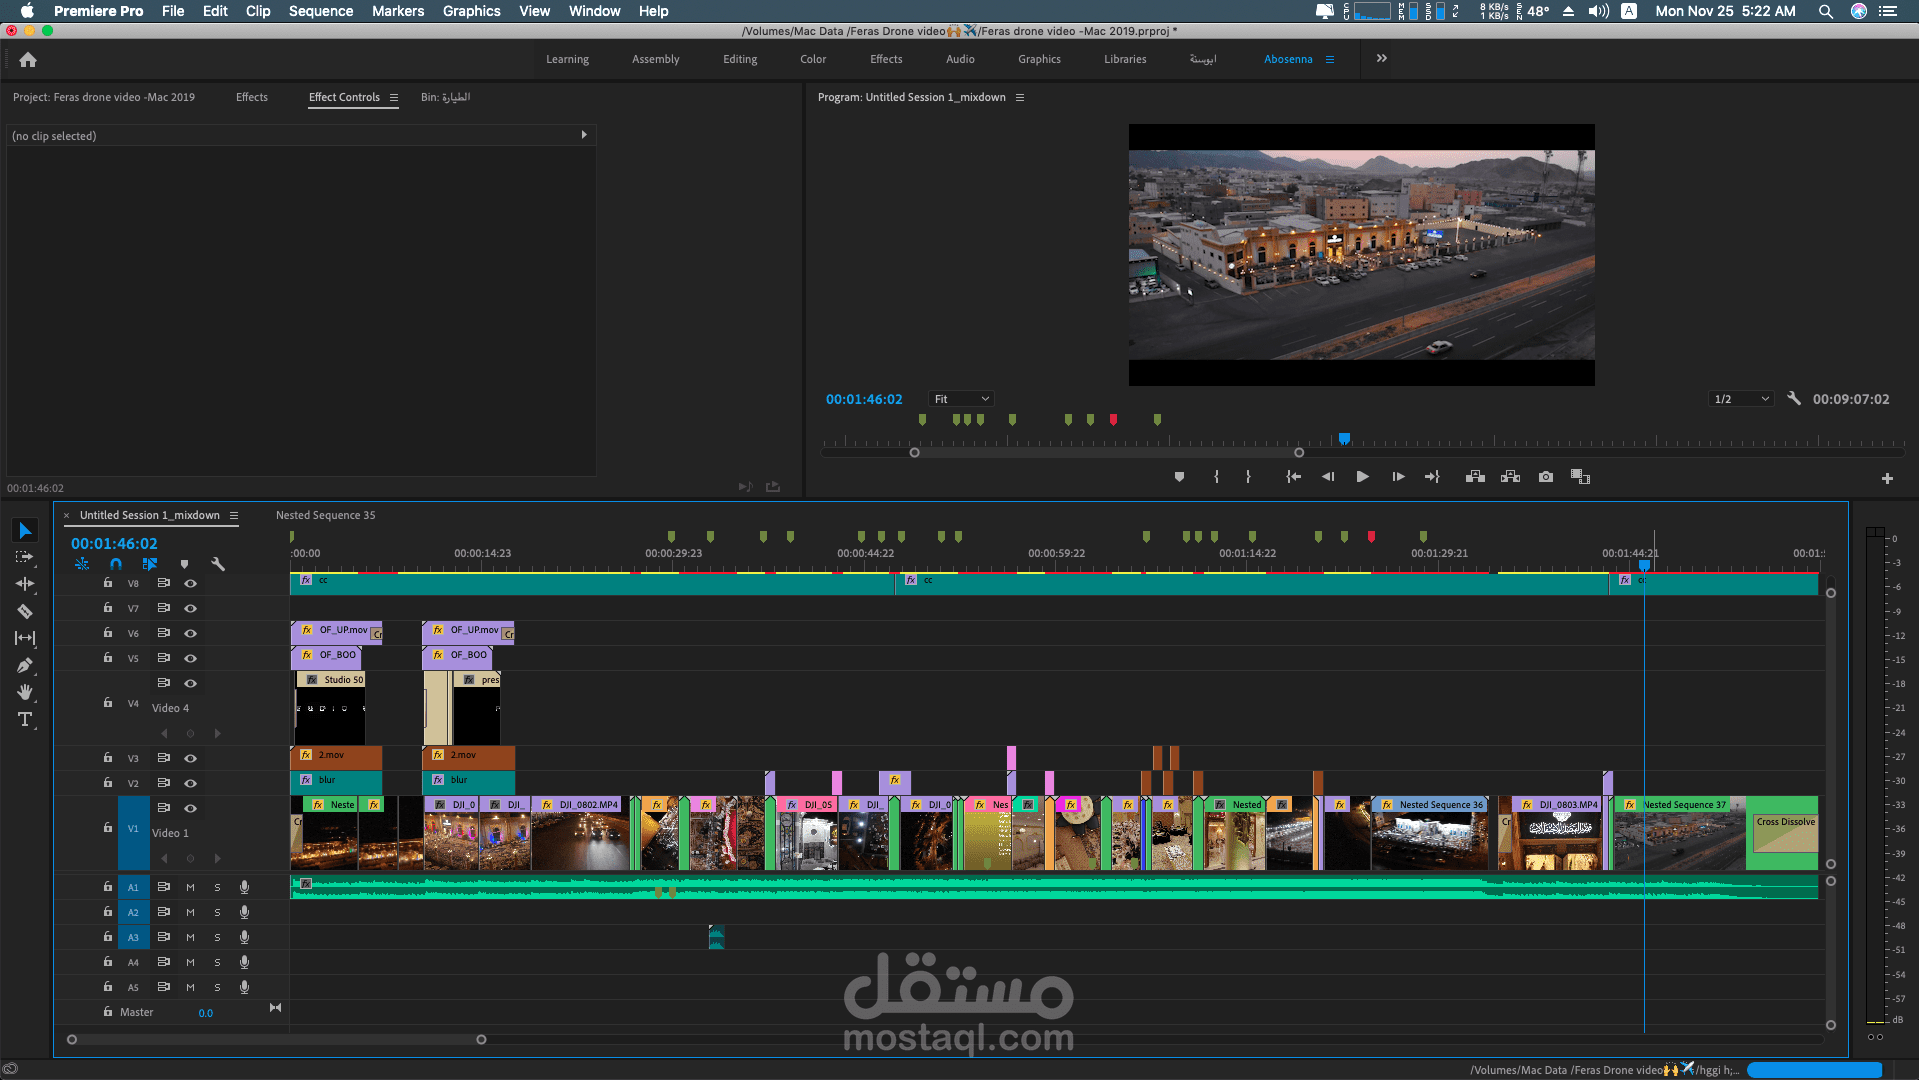Open the Window menu
The height and width of the screenshot is (1080, 1919).
click(x=594, y=11)
